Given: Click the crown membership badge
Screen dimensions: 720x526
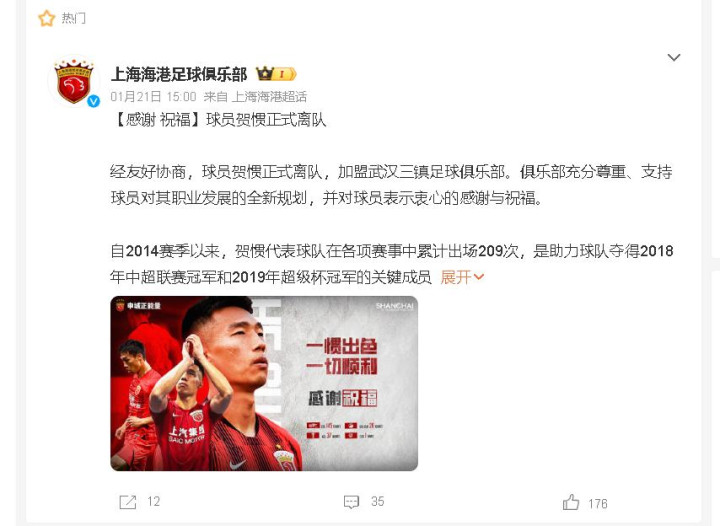Looking at the screenshot, I should point(264,73).
